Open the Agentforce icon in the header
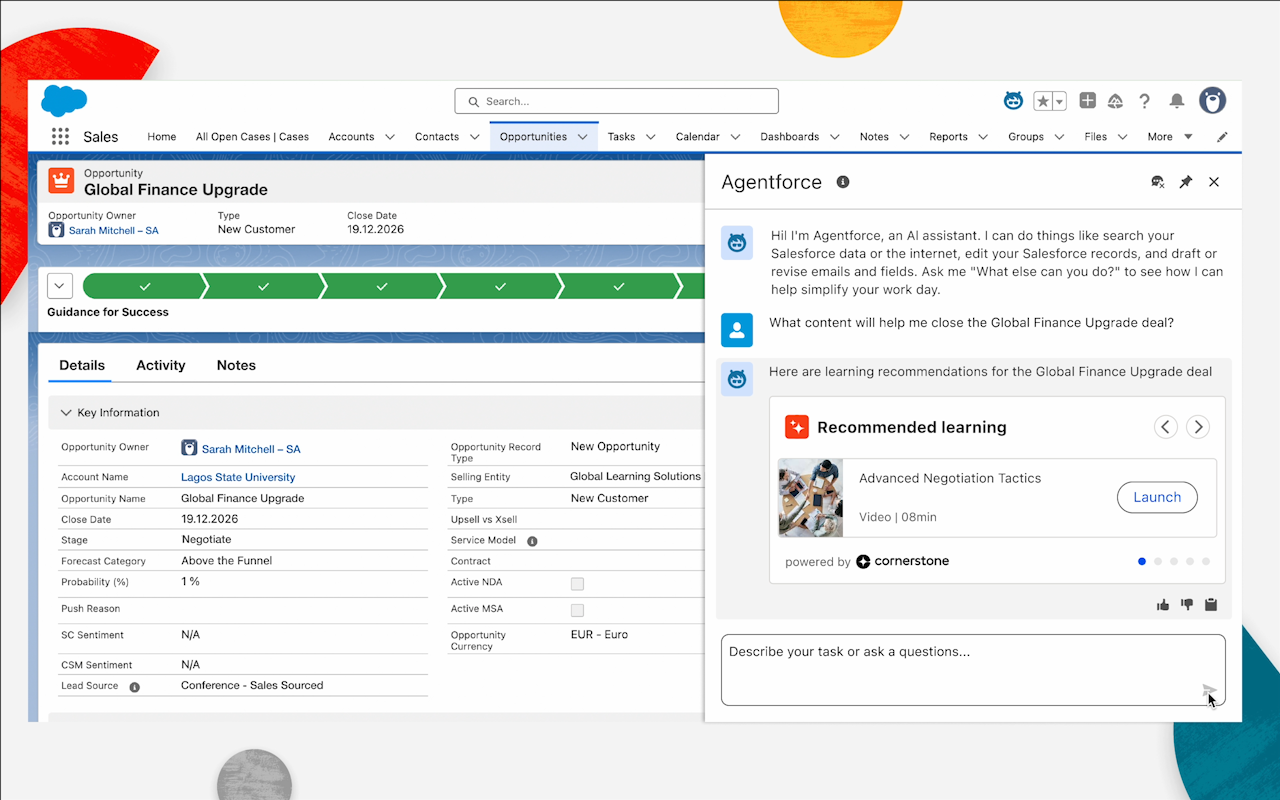 1014,100
